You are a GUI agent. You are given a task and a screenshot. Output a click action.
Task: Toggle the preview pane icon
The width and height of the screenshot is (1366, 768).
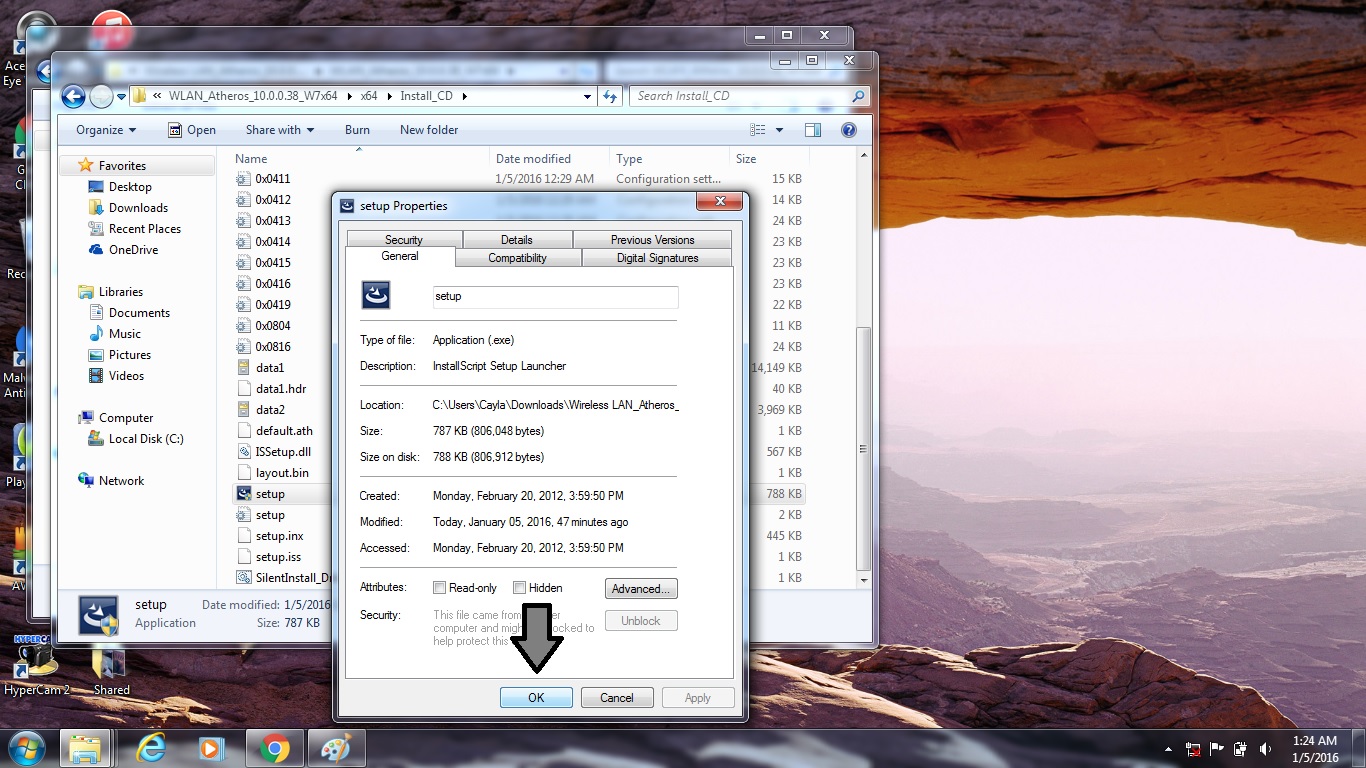[812, 130]
